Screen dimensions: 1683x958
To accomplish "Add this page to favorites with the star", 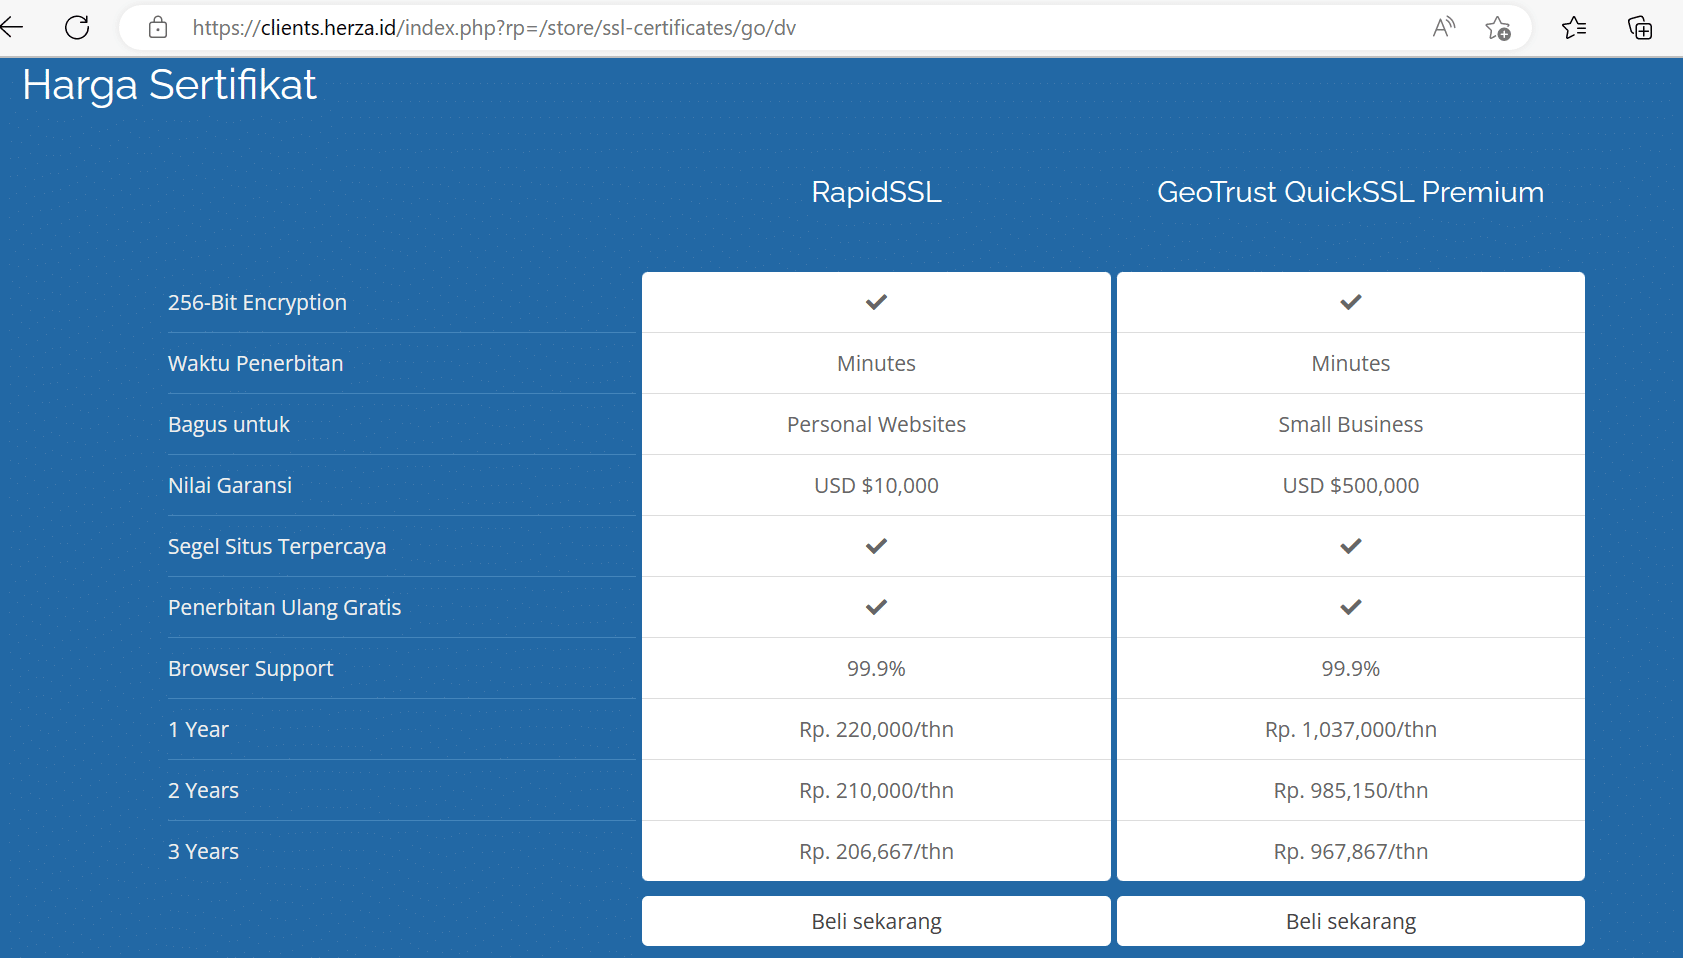I will point(1499,28).
